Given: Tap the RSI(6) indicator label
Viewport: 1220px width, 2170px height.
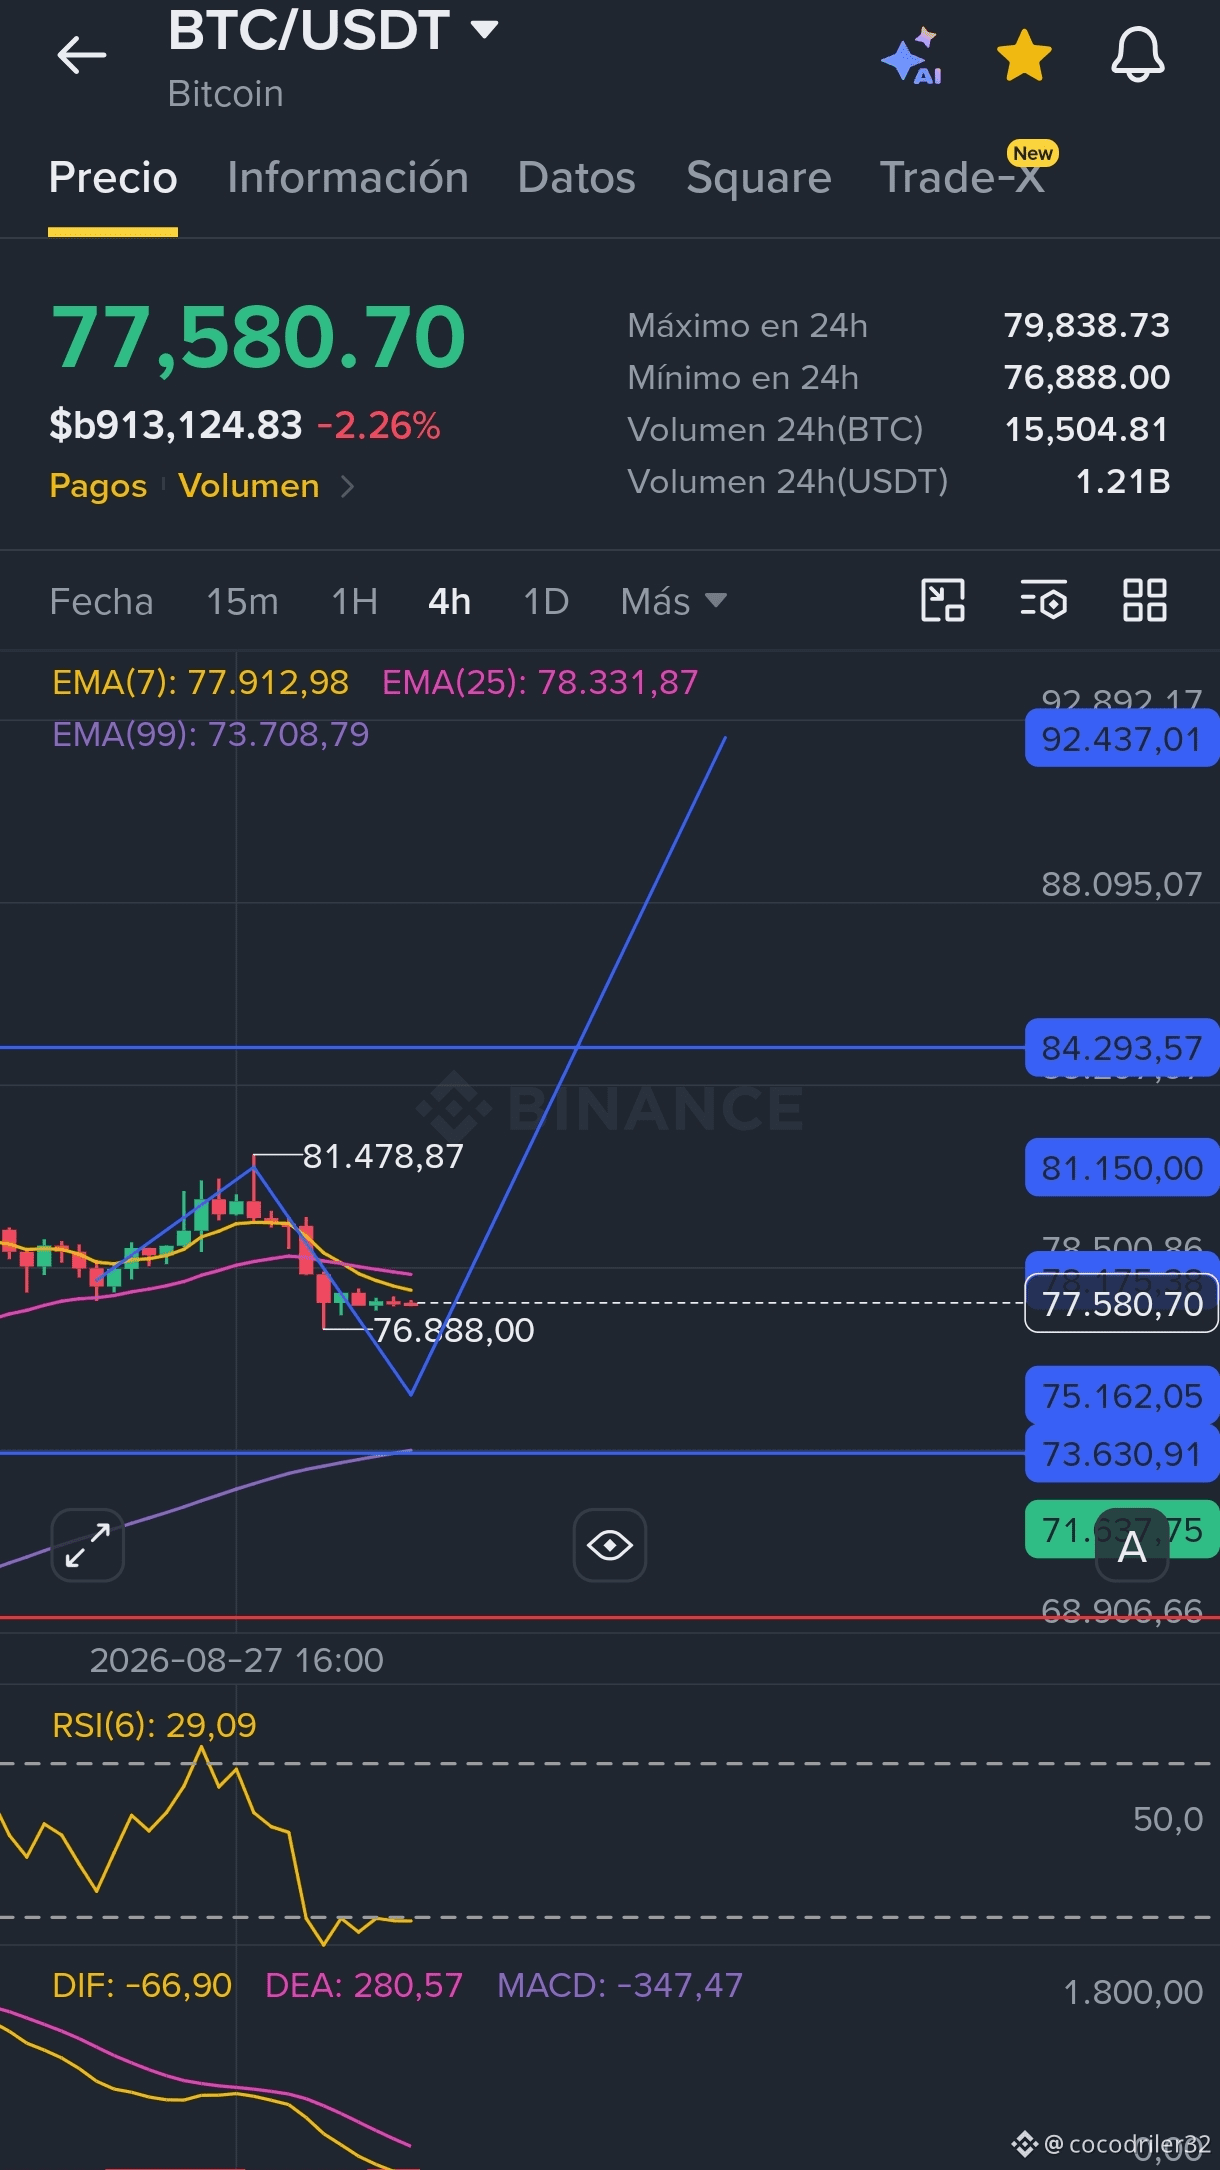Looking at the screenshot, I should pyautogui.click(x=154, y=1725).
